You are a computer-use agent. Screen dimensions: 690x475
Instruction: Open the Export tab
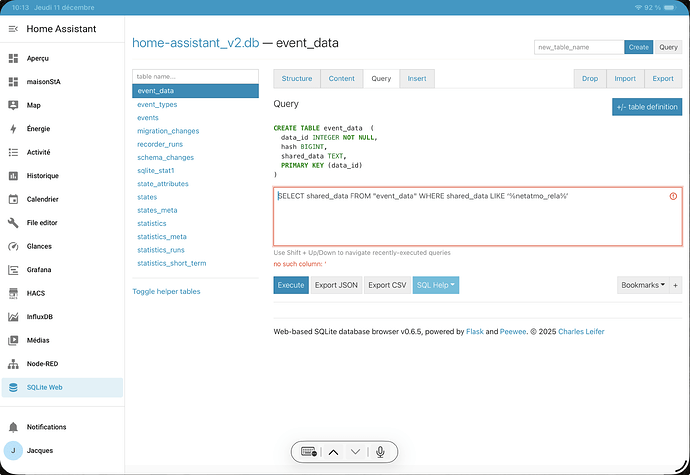click(663, 79)
